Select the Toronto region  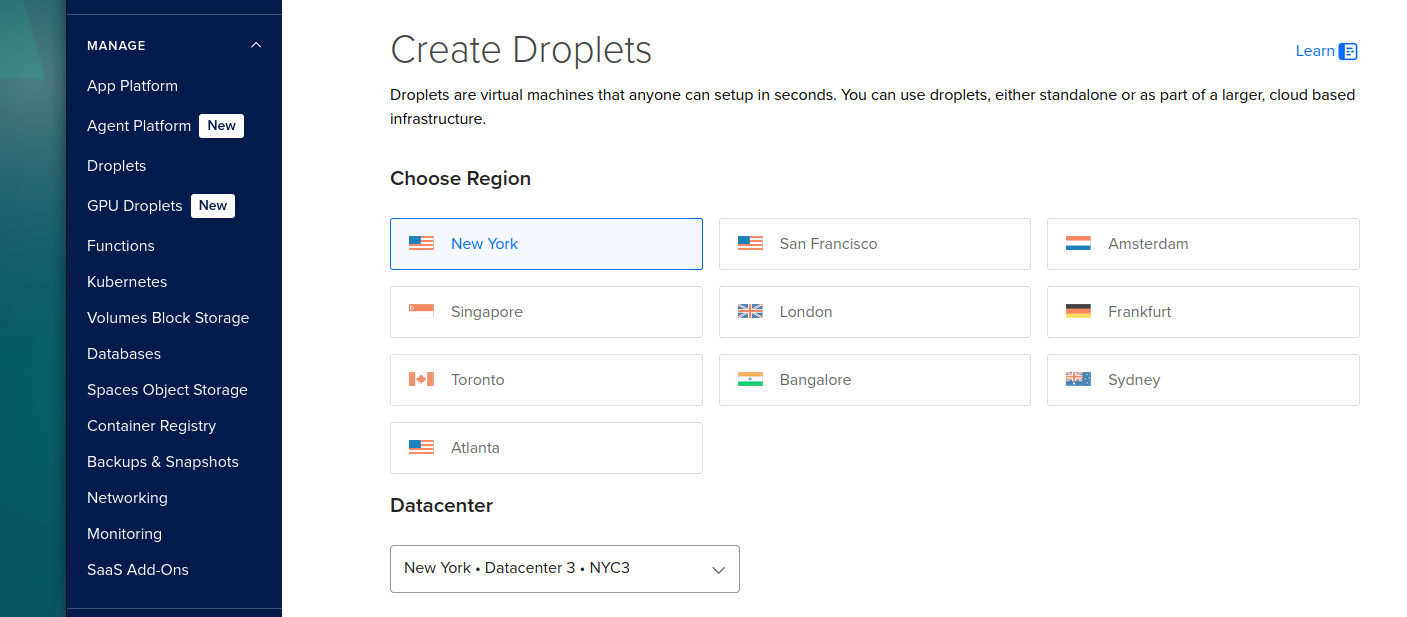click(546, 380)
